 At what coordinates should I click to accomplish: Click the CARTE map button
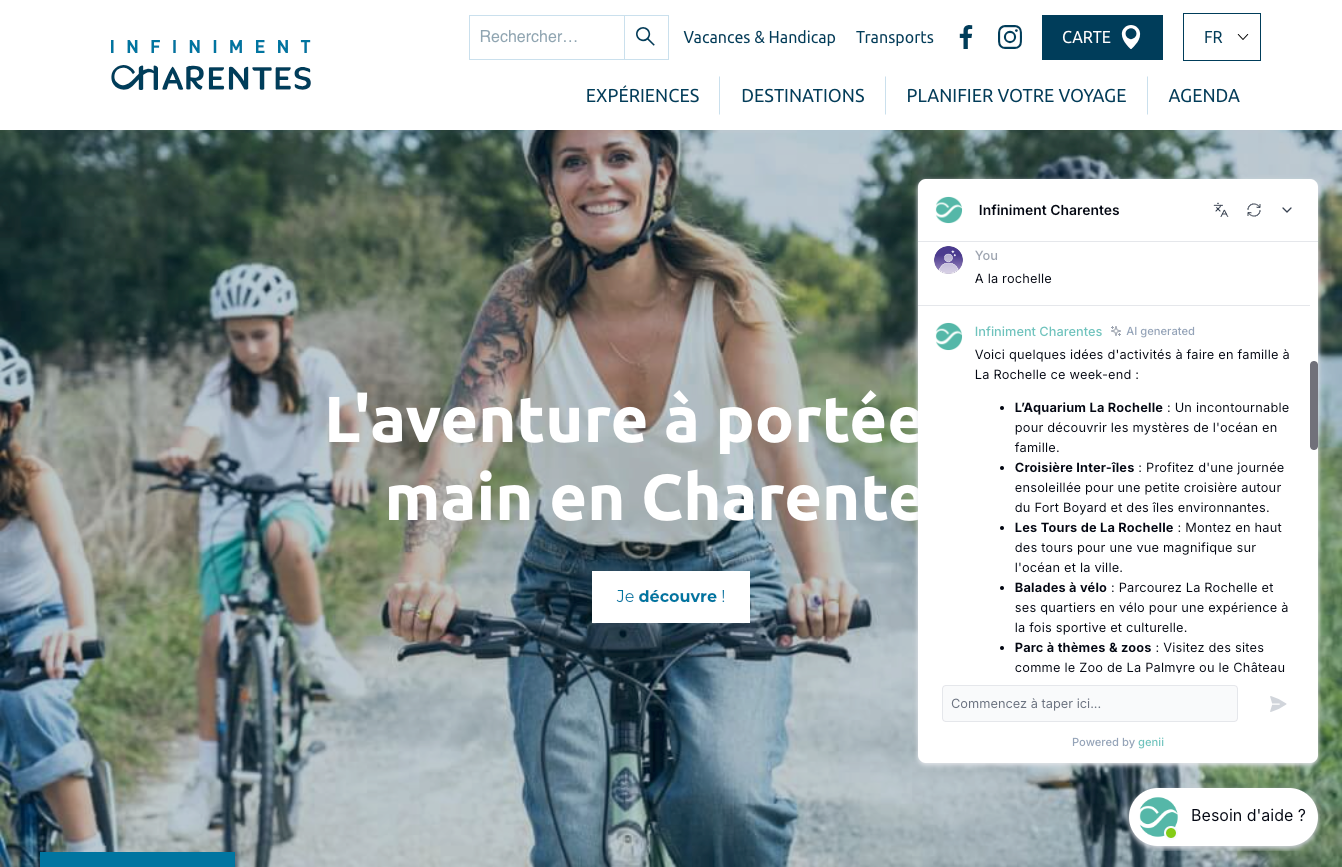click(1102, 37)
